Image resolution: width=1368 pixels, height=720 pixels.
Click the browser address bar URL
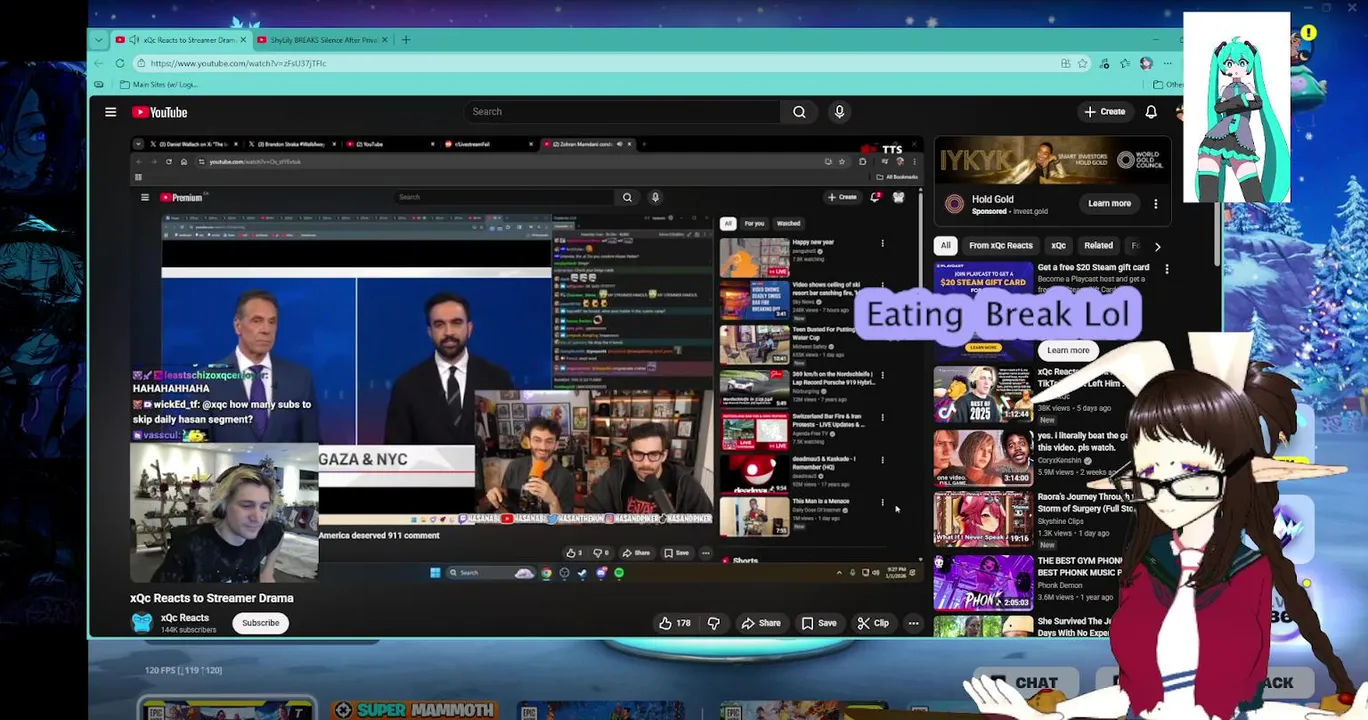pyautogui.click(x=238, y=63)
